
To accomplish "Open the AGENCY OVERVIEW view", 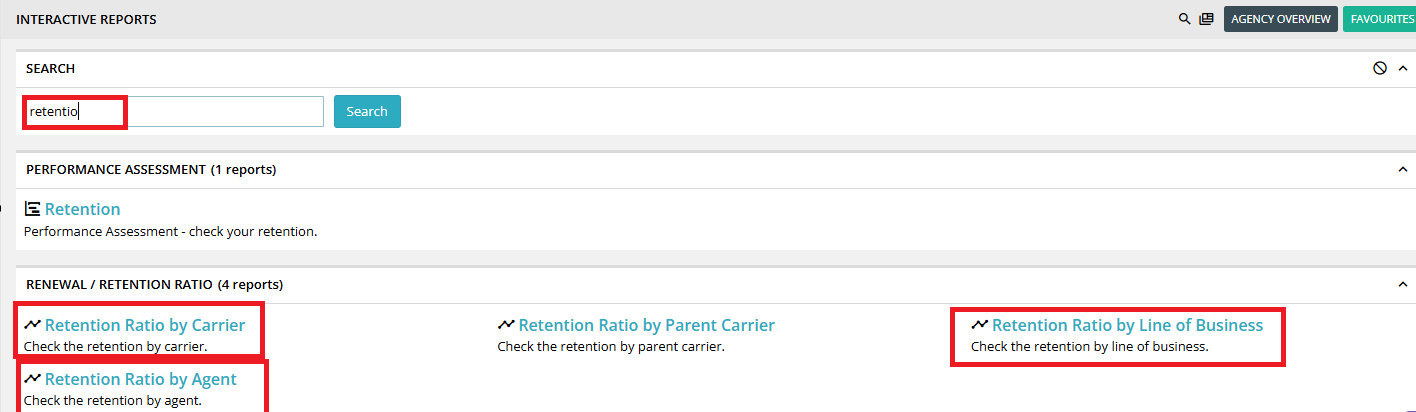I will (x=1281, y=19).
